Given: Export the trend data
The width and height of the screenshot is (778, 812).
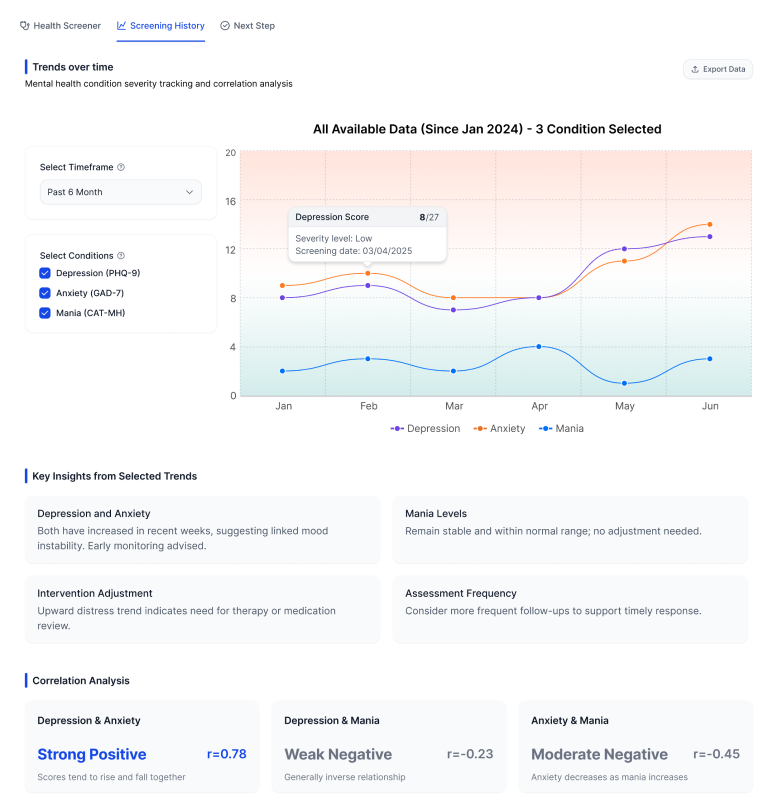Looking at the screenshot, I should 717,69.
